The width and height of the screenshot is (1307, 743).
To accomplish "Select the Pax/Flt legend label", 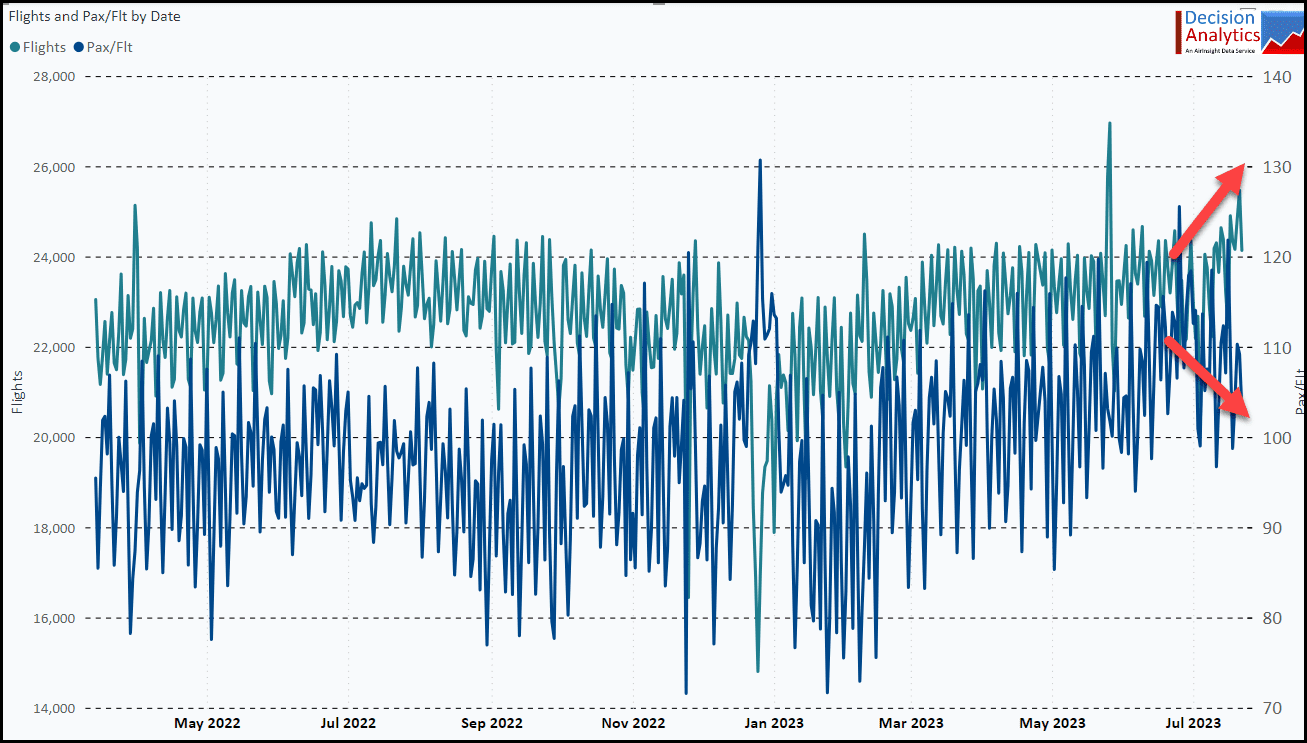I will (110, 47).
